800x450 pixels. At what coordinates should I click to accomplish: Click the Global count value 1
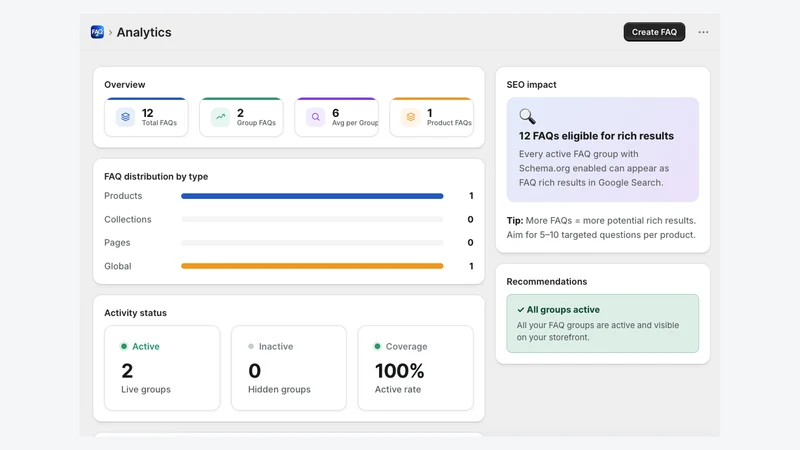coord(471,266)
